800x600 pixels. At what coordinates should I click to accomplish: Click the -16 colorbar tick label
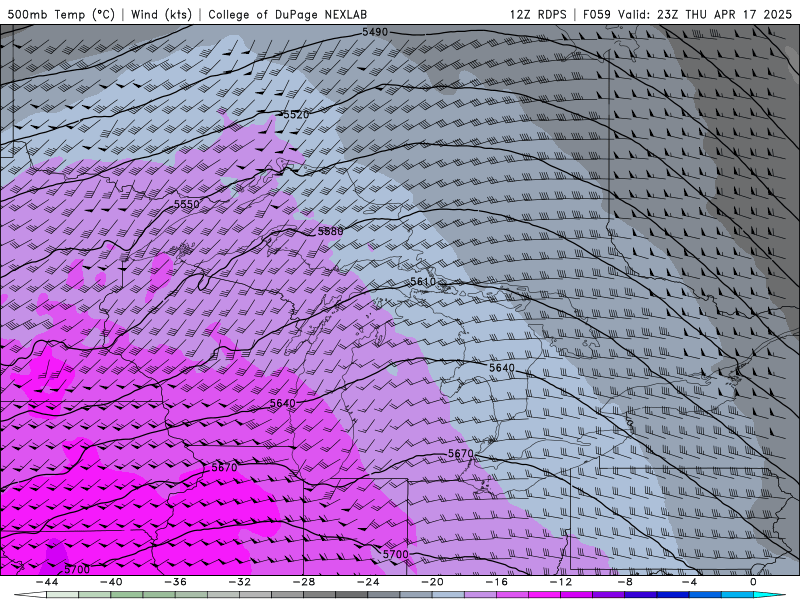496,582
